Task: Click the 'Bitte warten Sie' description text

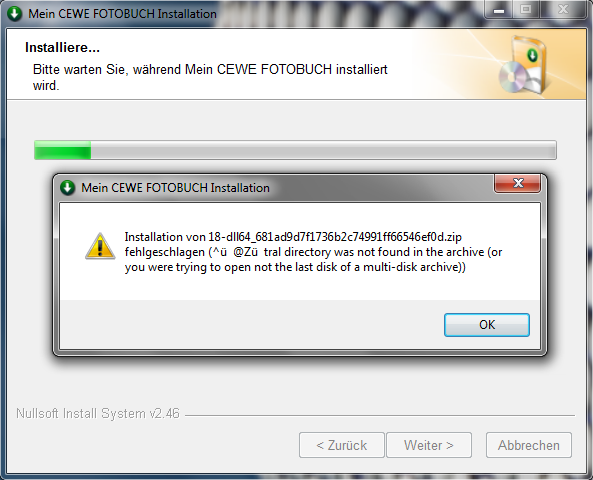Action: click(210, 77)
